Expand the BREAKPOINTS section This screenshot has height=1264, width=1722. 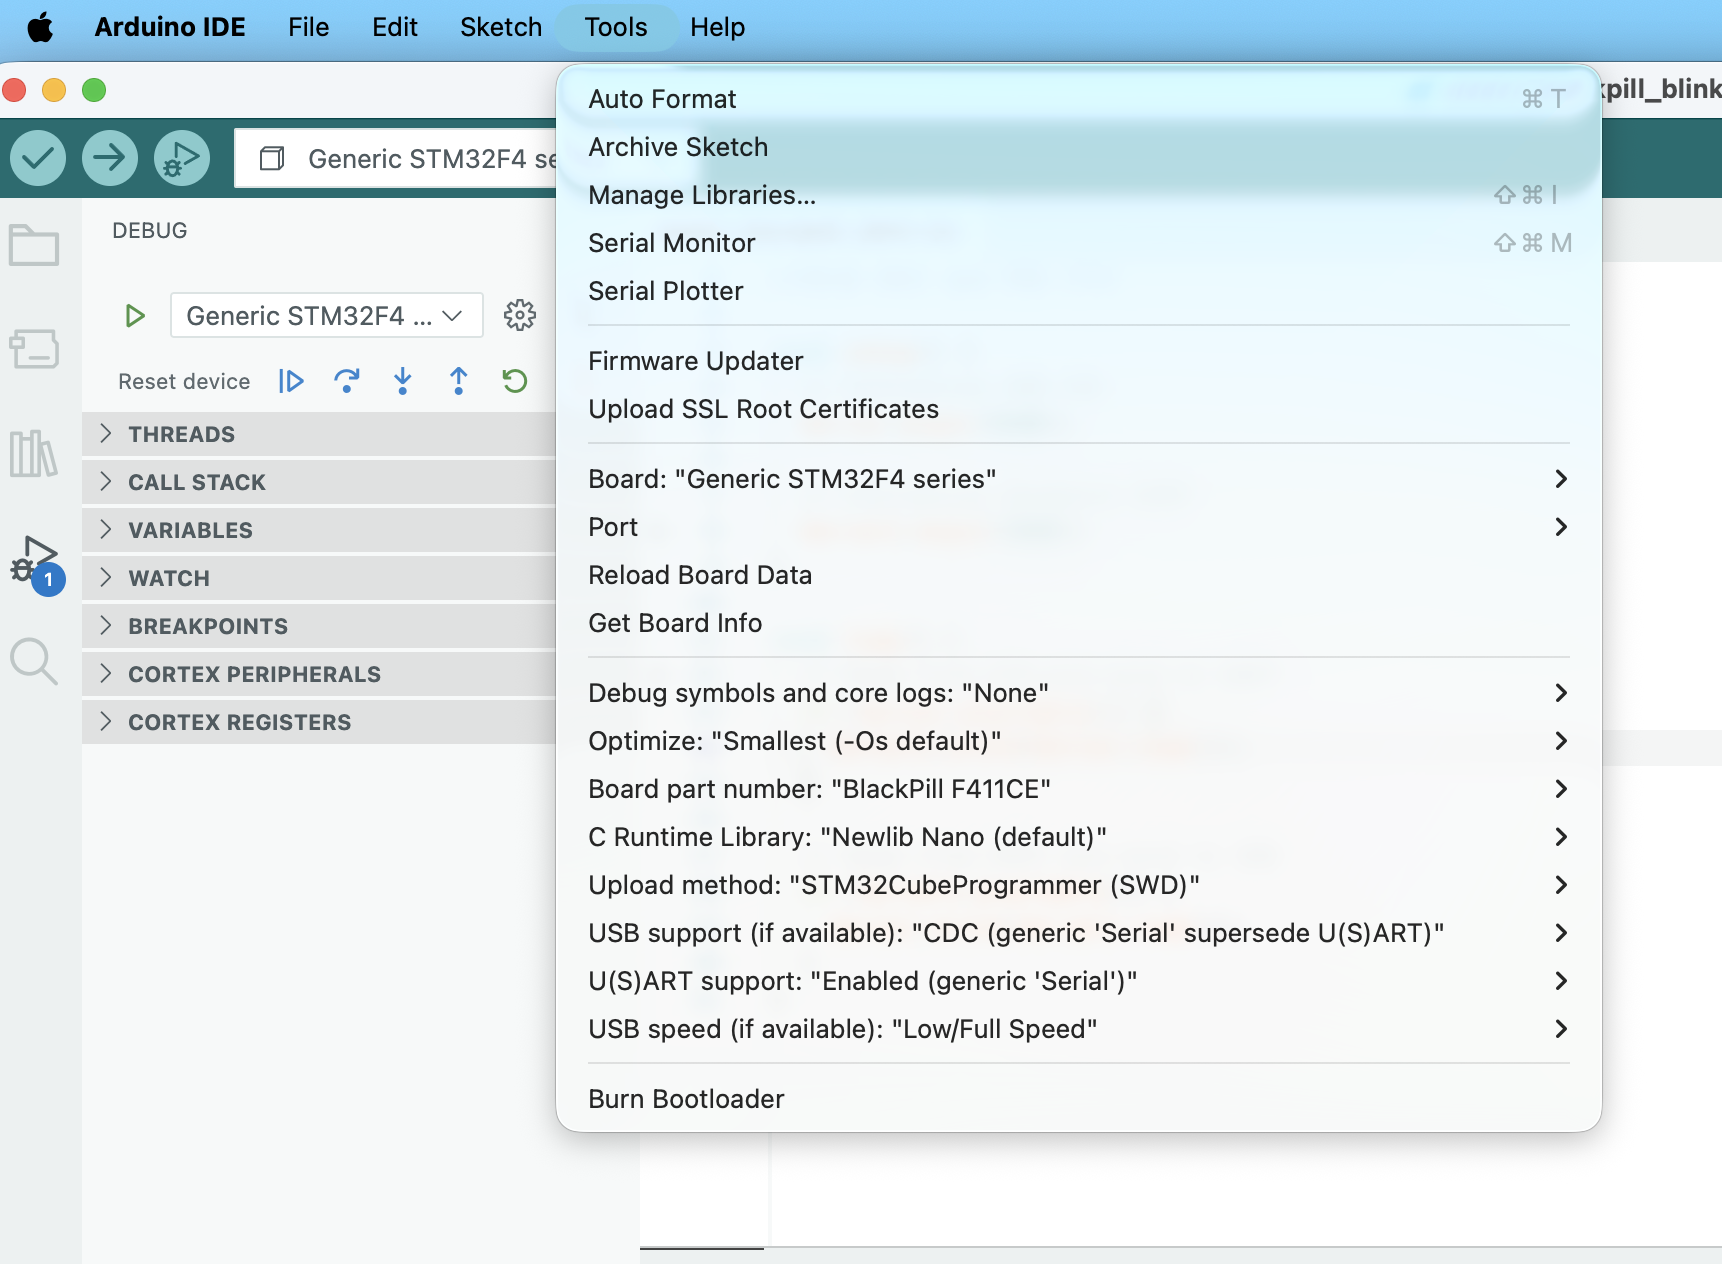tap(319, 626)
